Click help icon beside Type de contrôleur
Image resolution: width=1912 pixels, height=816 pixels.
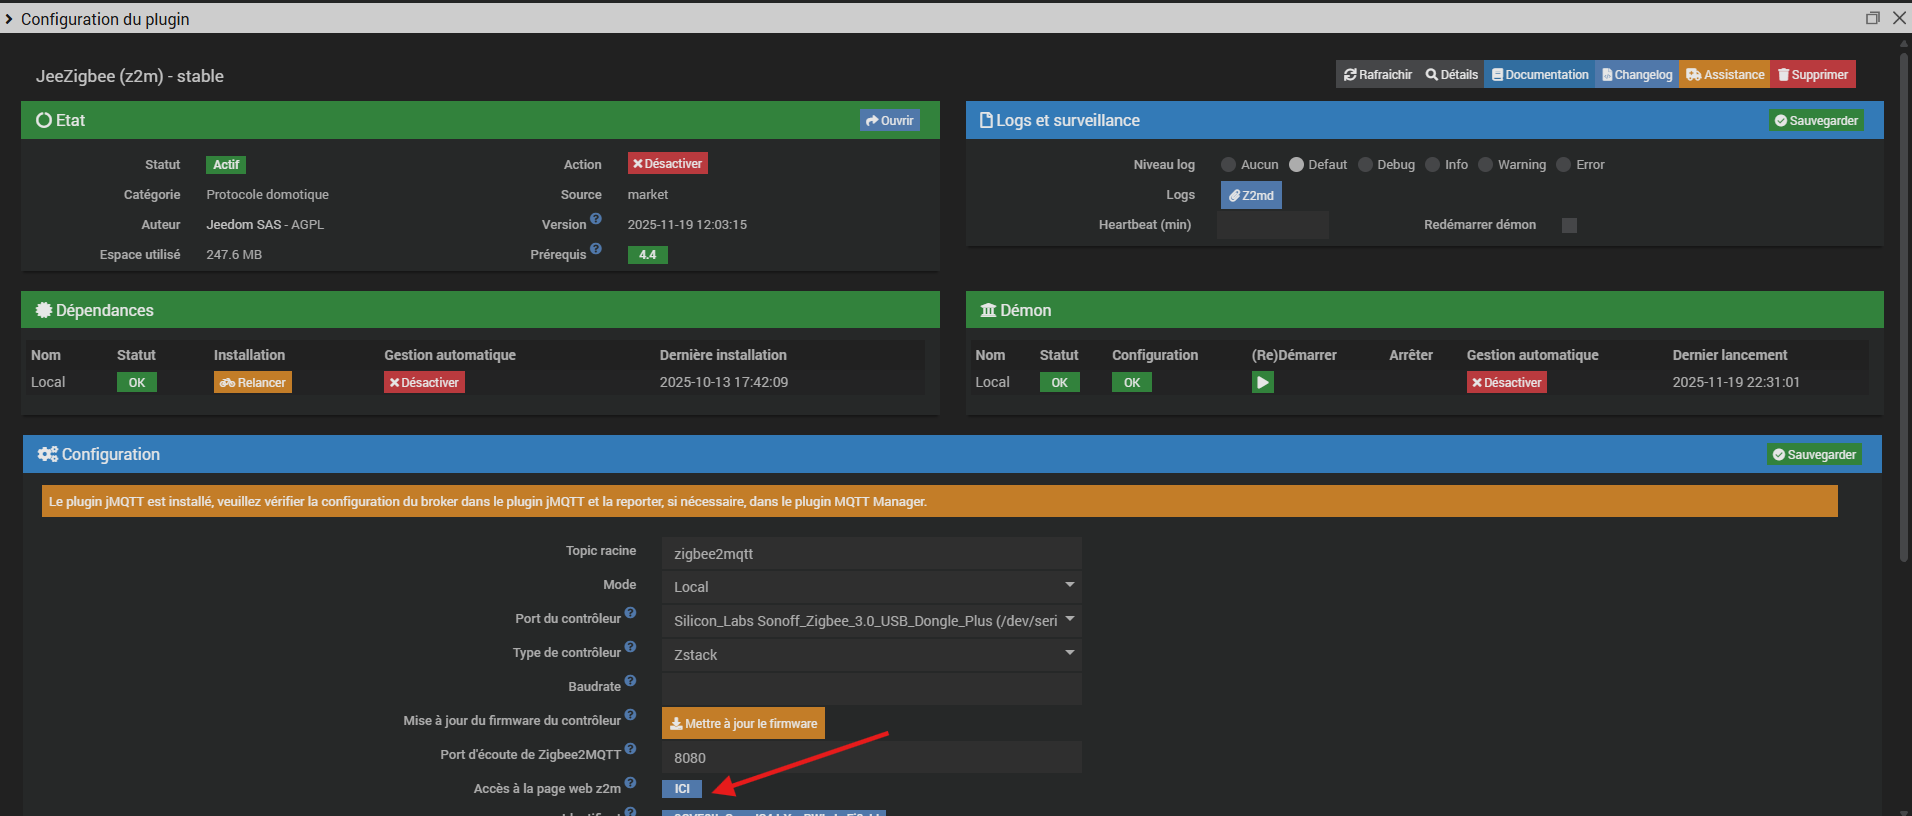pos(630,647)
